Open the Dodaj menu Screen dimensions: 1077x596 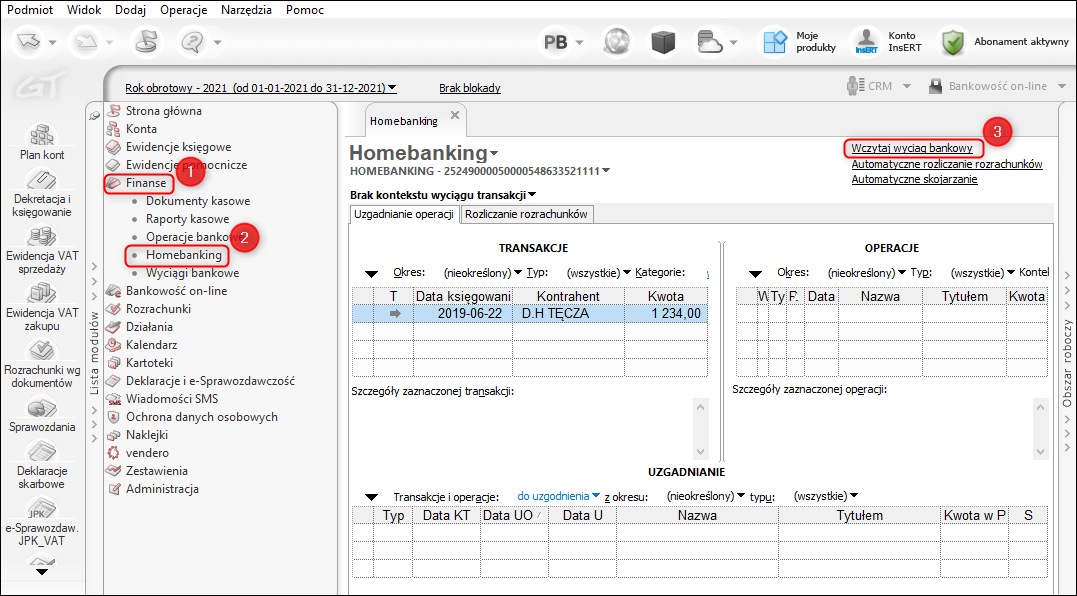(x=131, y=10)
